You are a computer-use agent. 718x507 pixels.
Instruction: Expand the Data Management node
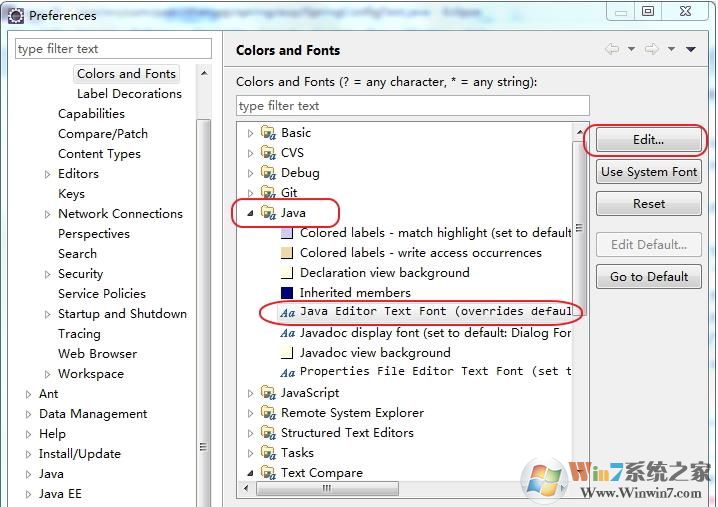(x=28, y=414)
